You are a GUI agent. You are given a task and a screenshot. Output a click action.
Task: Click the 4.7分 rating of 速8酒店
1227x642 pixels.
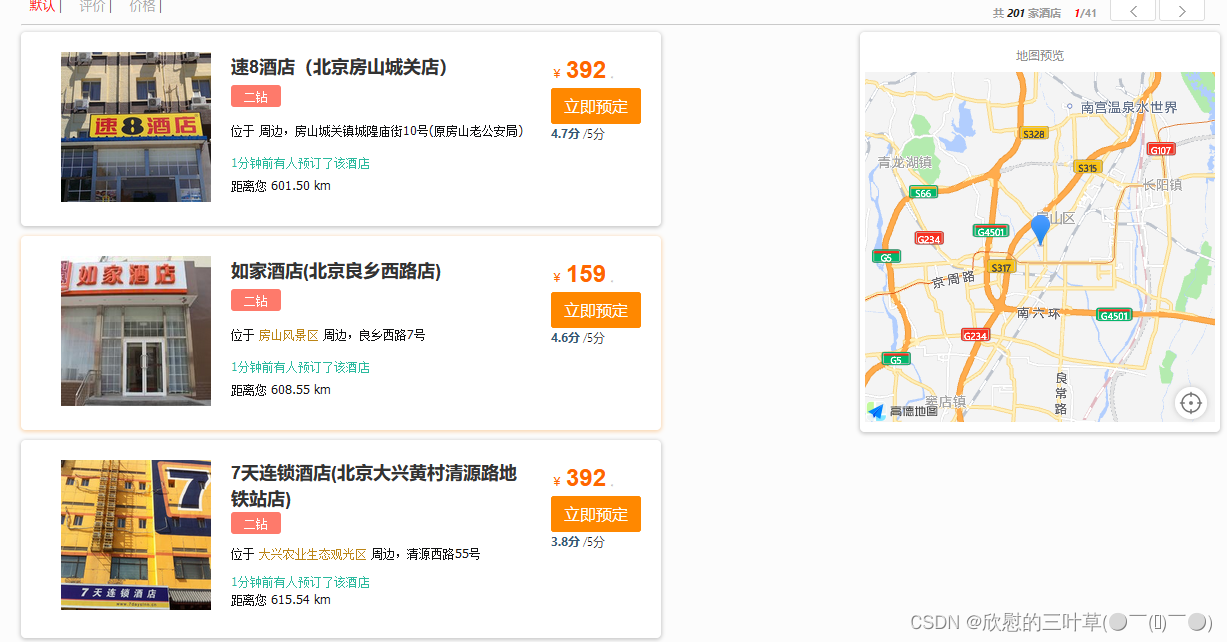[563, 133]
